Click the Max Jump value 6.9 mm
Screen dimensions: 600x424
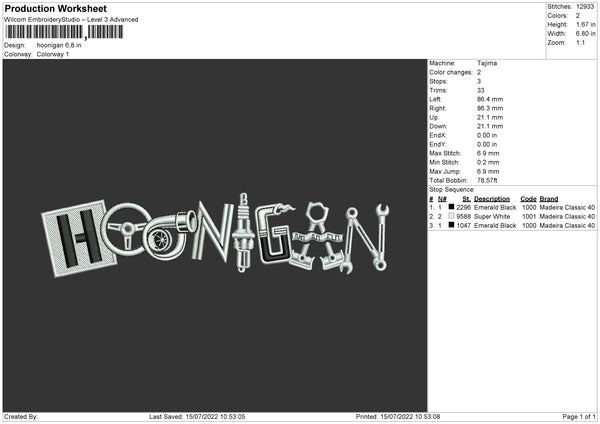coord(488,172)
